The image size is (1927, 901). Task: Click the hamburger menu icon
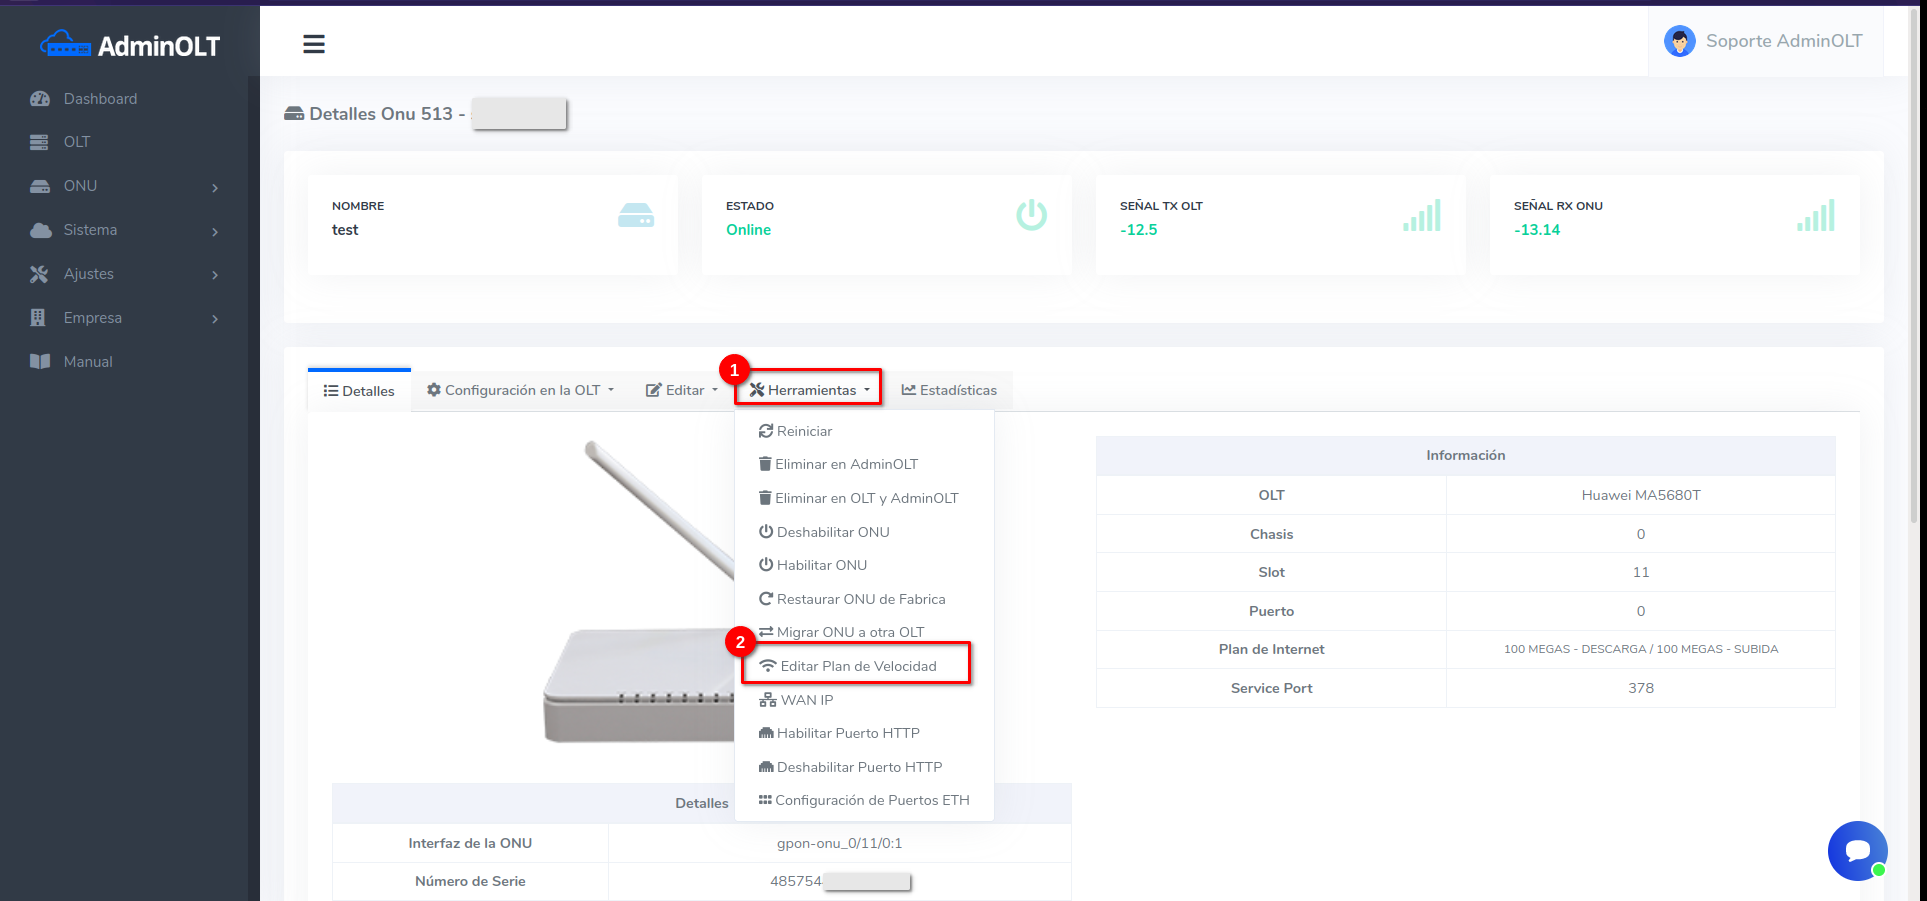tap(314, 44)
